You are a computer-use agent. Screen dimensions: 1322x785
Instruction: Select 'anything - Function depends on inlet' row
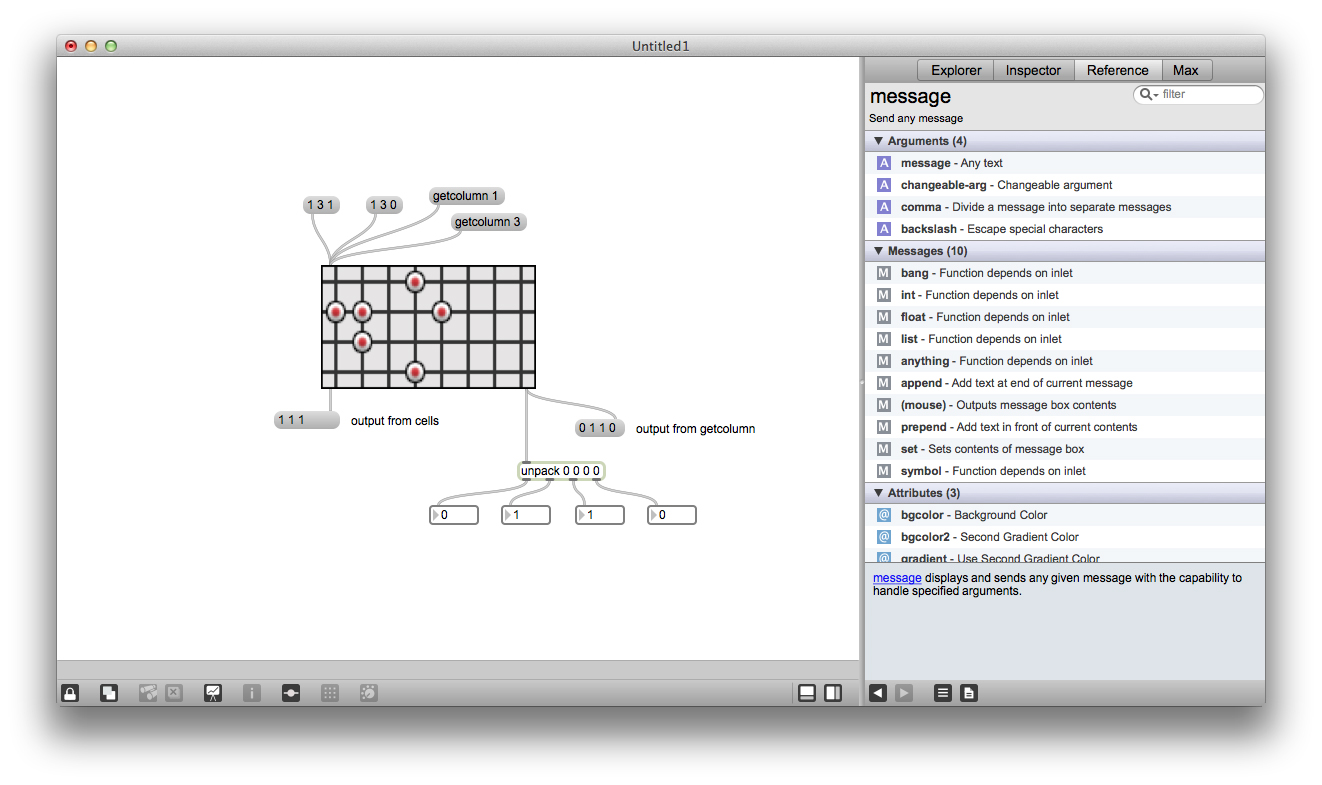(x=1065, y=361)
